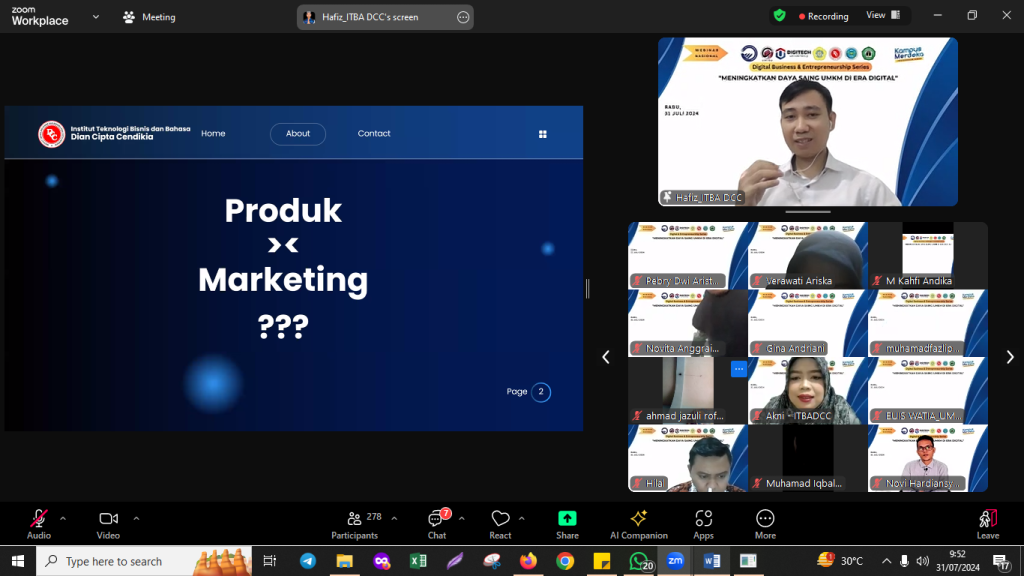Expand audio options caret next to Audio
The height and width of the screenshot is (576, 1024).
pyautogui.click(x=63, y=518)
